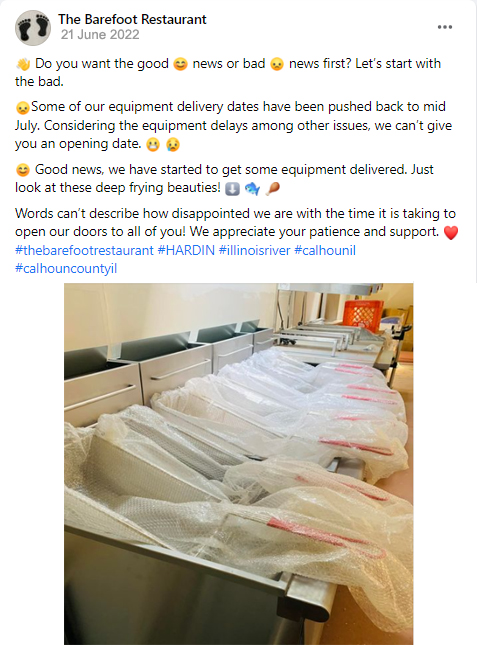Click the sad emoji before 'Some of our equipment'
Screen dimensions: 477x647
coord(23,108)
